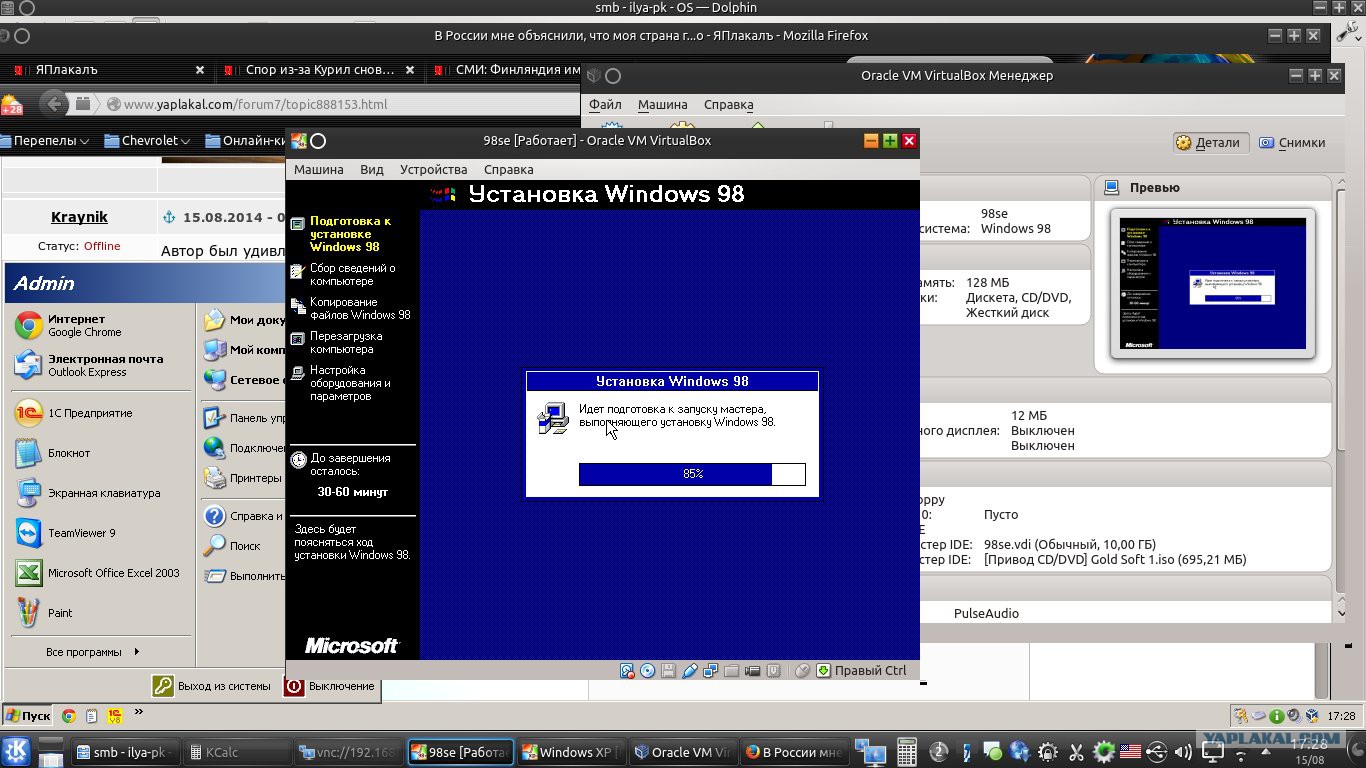The image size is (1366, 768).
Task: Click the Chrome quick launch icon beside Пуск
Action: [69, 716]
